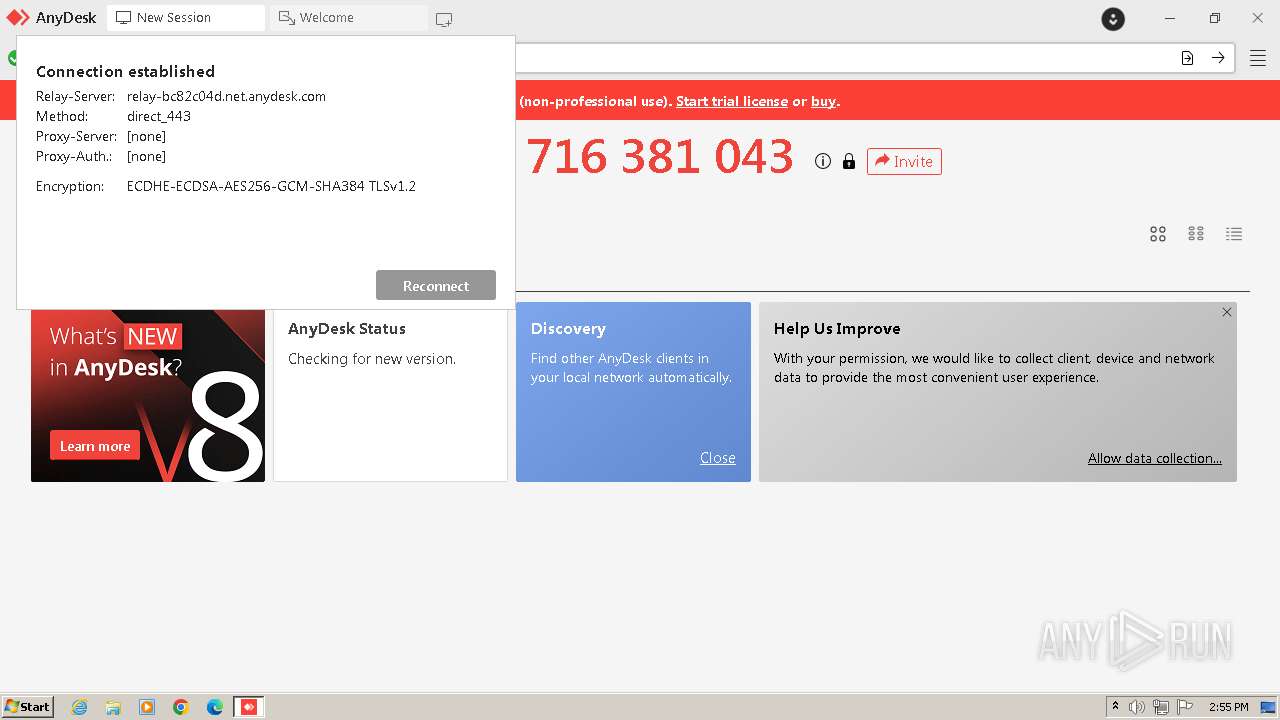Open the media player taskbar icon
Image resolution: width=1280 pixels, height=720 pixels.
coord(147,707)
